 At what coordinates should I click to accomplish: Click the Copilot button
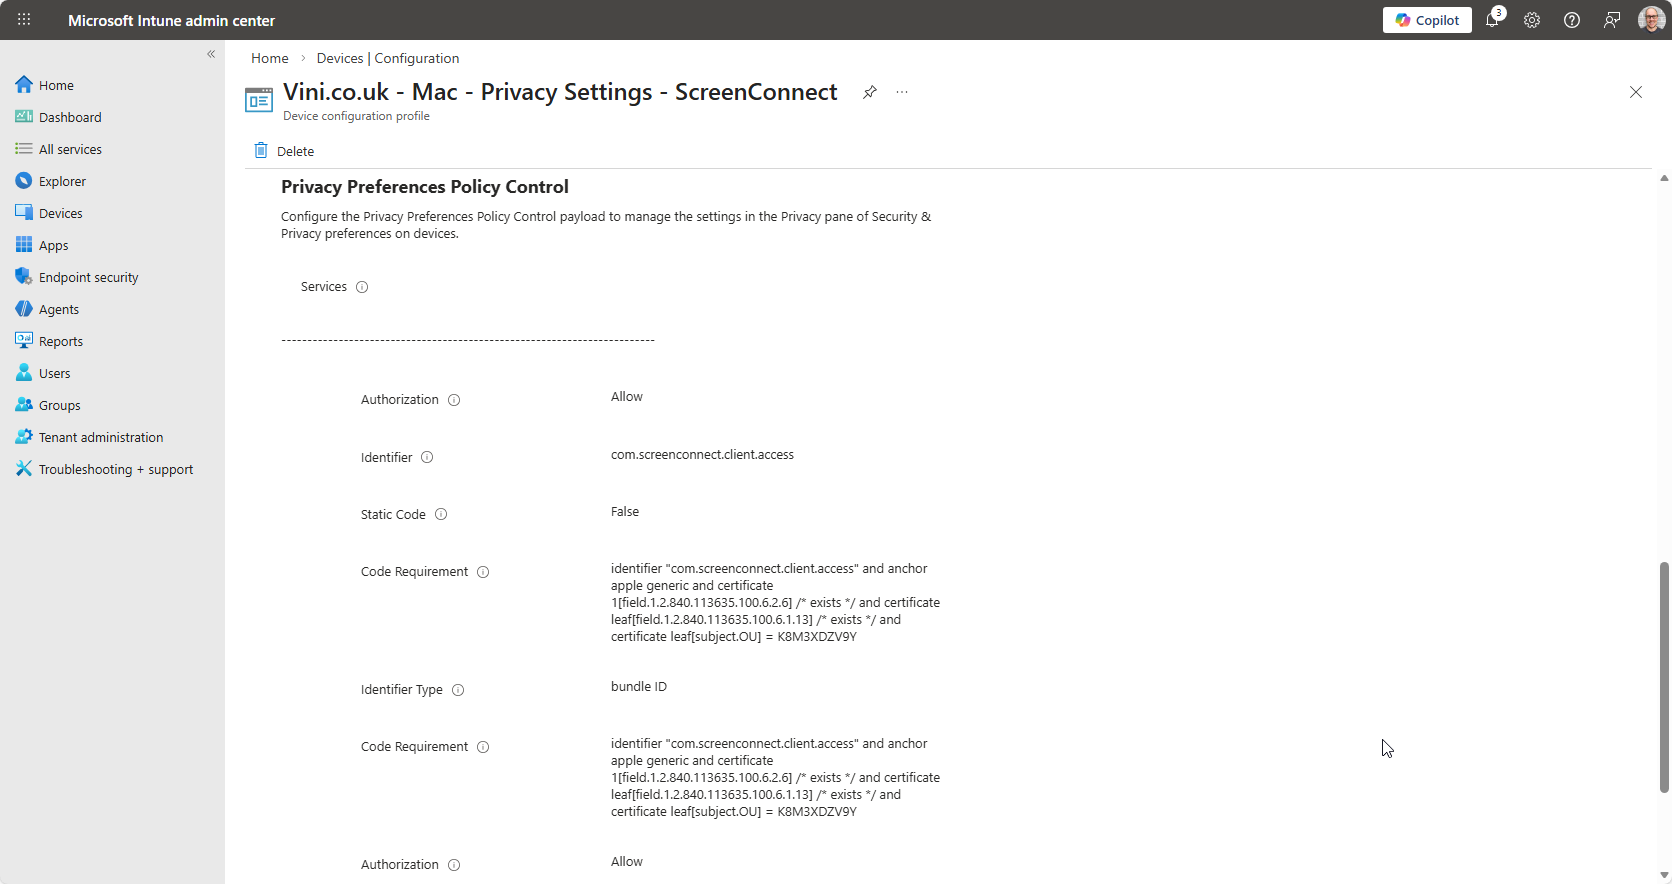1427,20
